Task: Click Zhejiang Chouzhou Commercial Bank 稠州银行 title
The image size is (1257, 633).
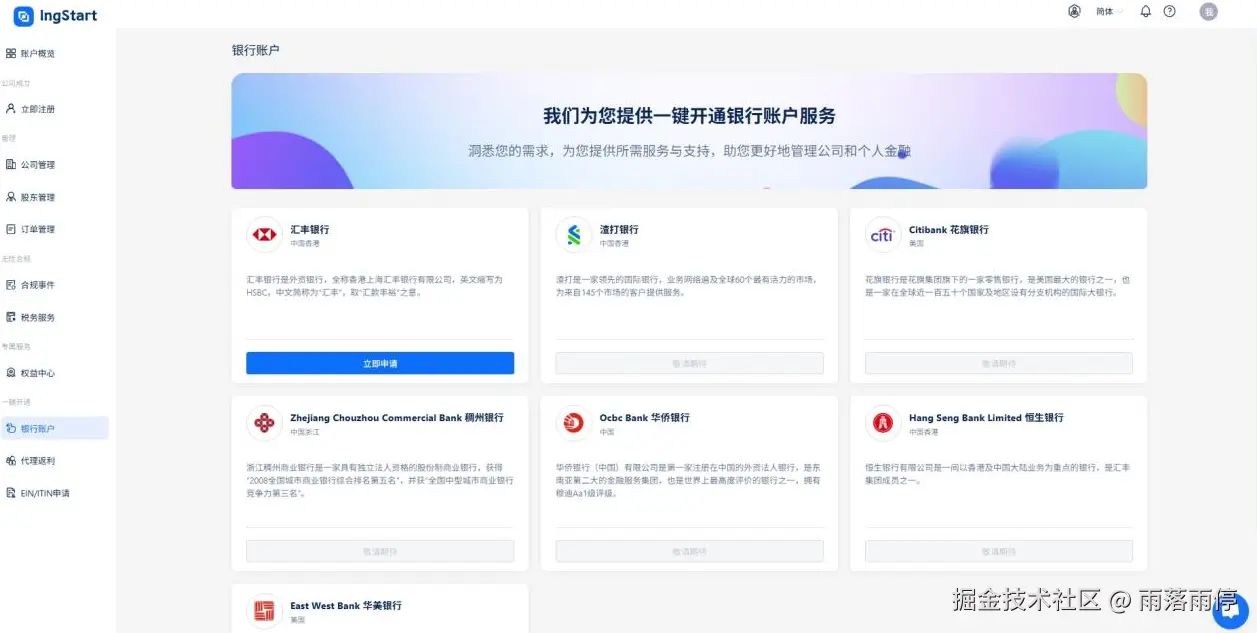Action: [x=397, y=417]
